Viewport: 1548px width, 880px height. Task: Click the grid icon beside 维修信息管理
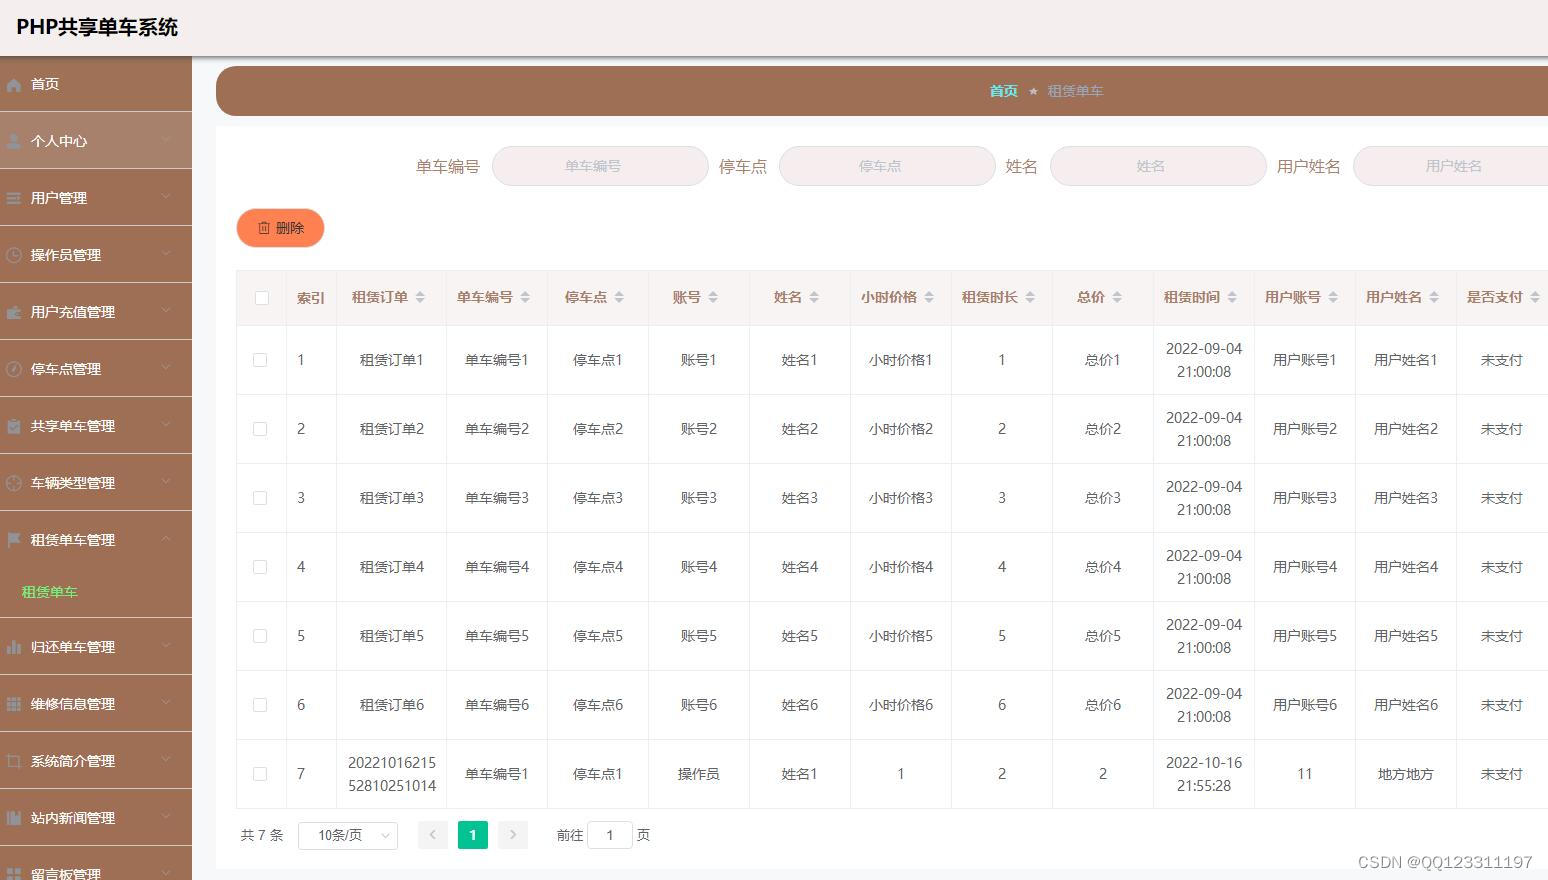14,705
